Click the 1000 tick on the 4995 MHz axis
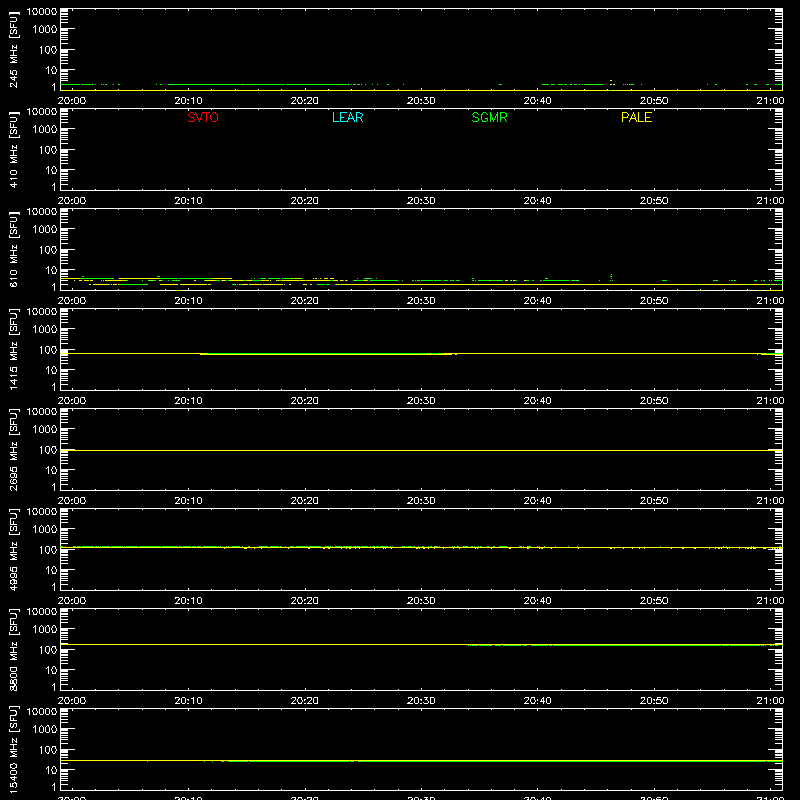The image size is (800, 800). (45, 529)
